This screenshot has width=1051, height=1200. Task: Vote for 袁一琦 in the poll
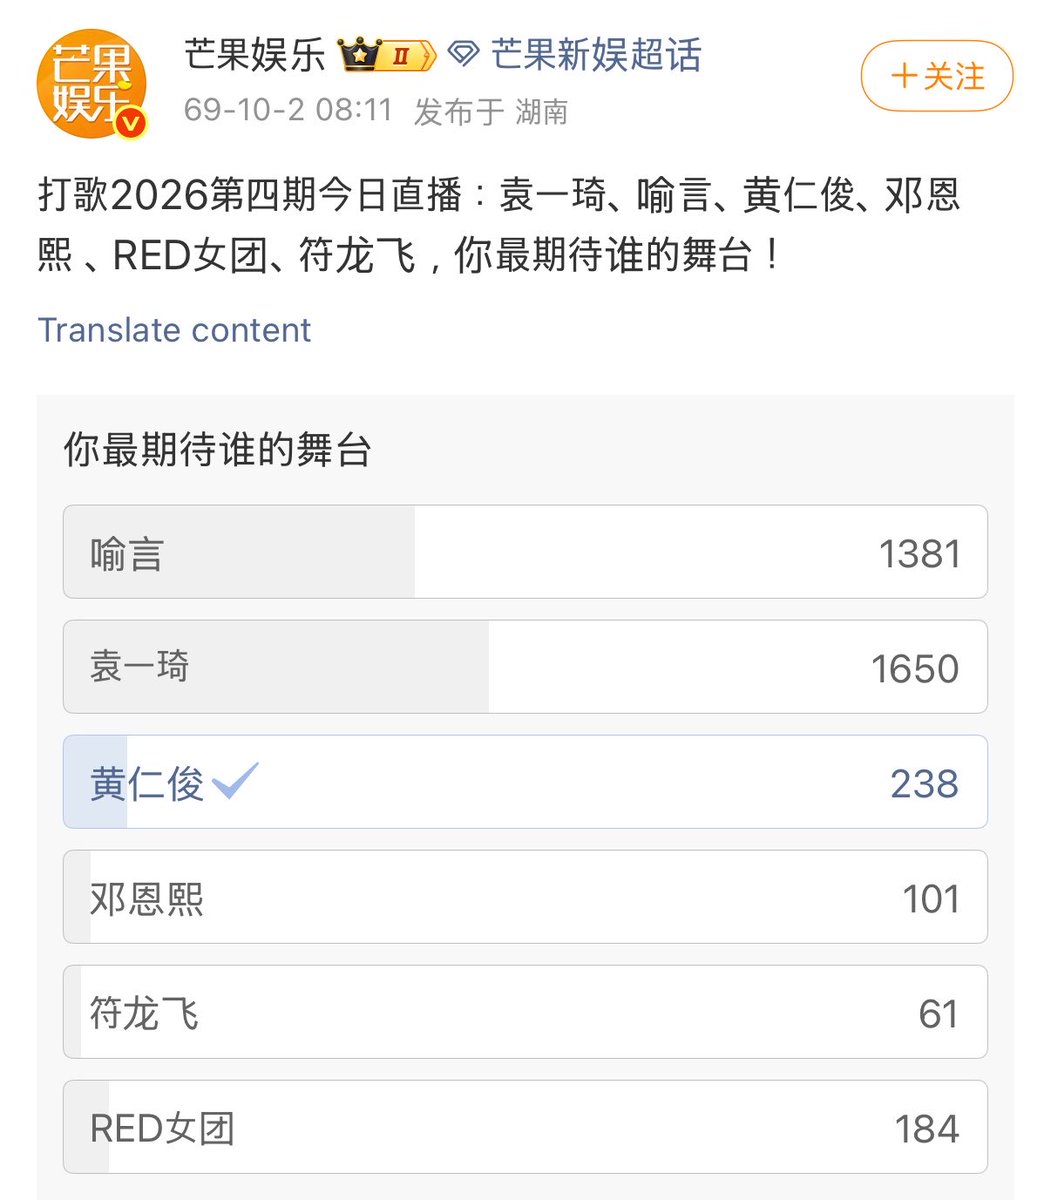[x=525, y=667]
